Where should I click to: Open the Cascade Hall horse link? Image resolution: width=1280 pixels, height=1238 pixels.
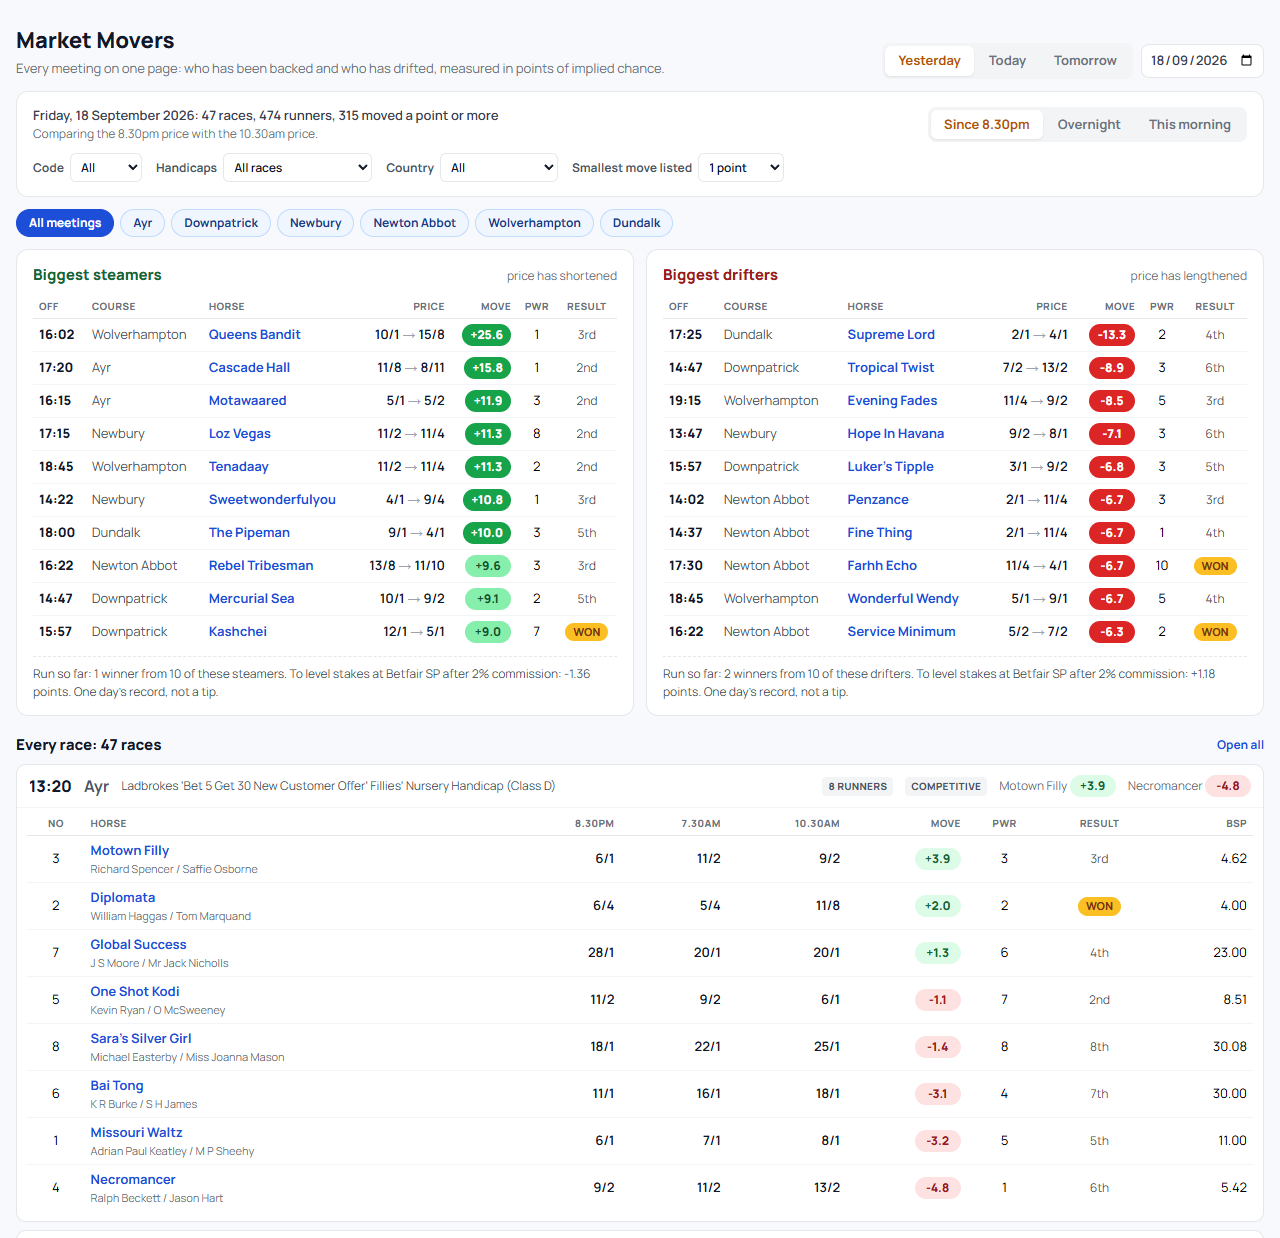click(x=249, y=368)
